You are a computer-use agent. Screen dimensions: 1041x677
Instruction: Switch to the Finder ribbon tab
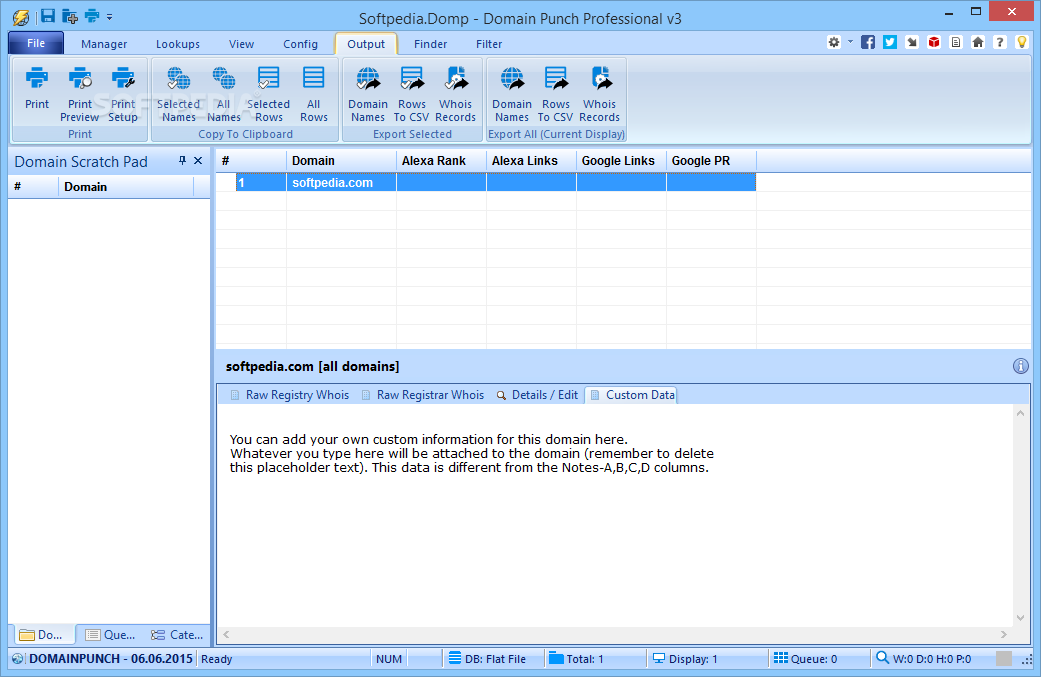point(430,44)
